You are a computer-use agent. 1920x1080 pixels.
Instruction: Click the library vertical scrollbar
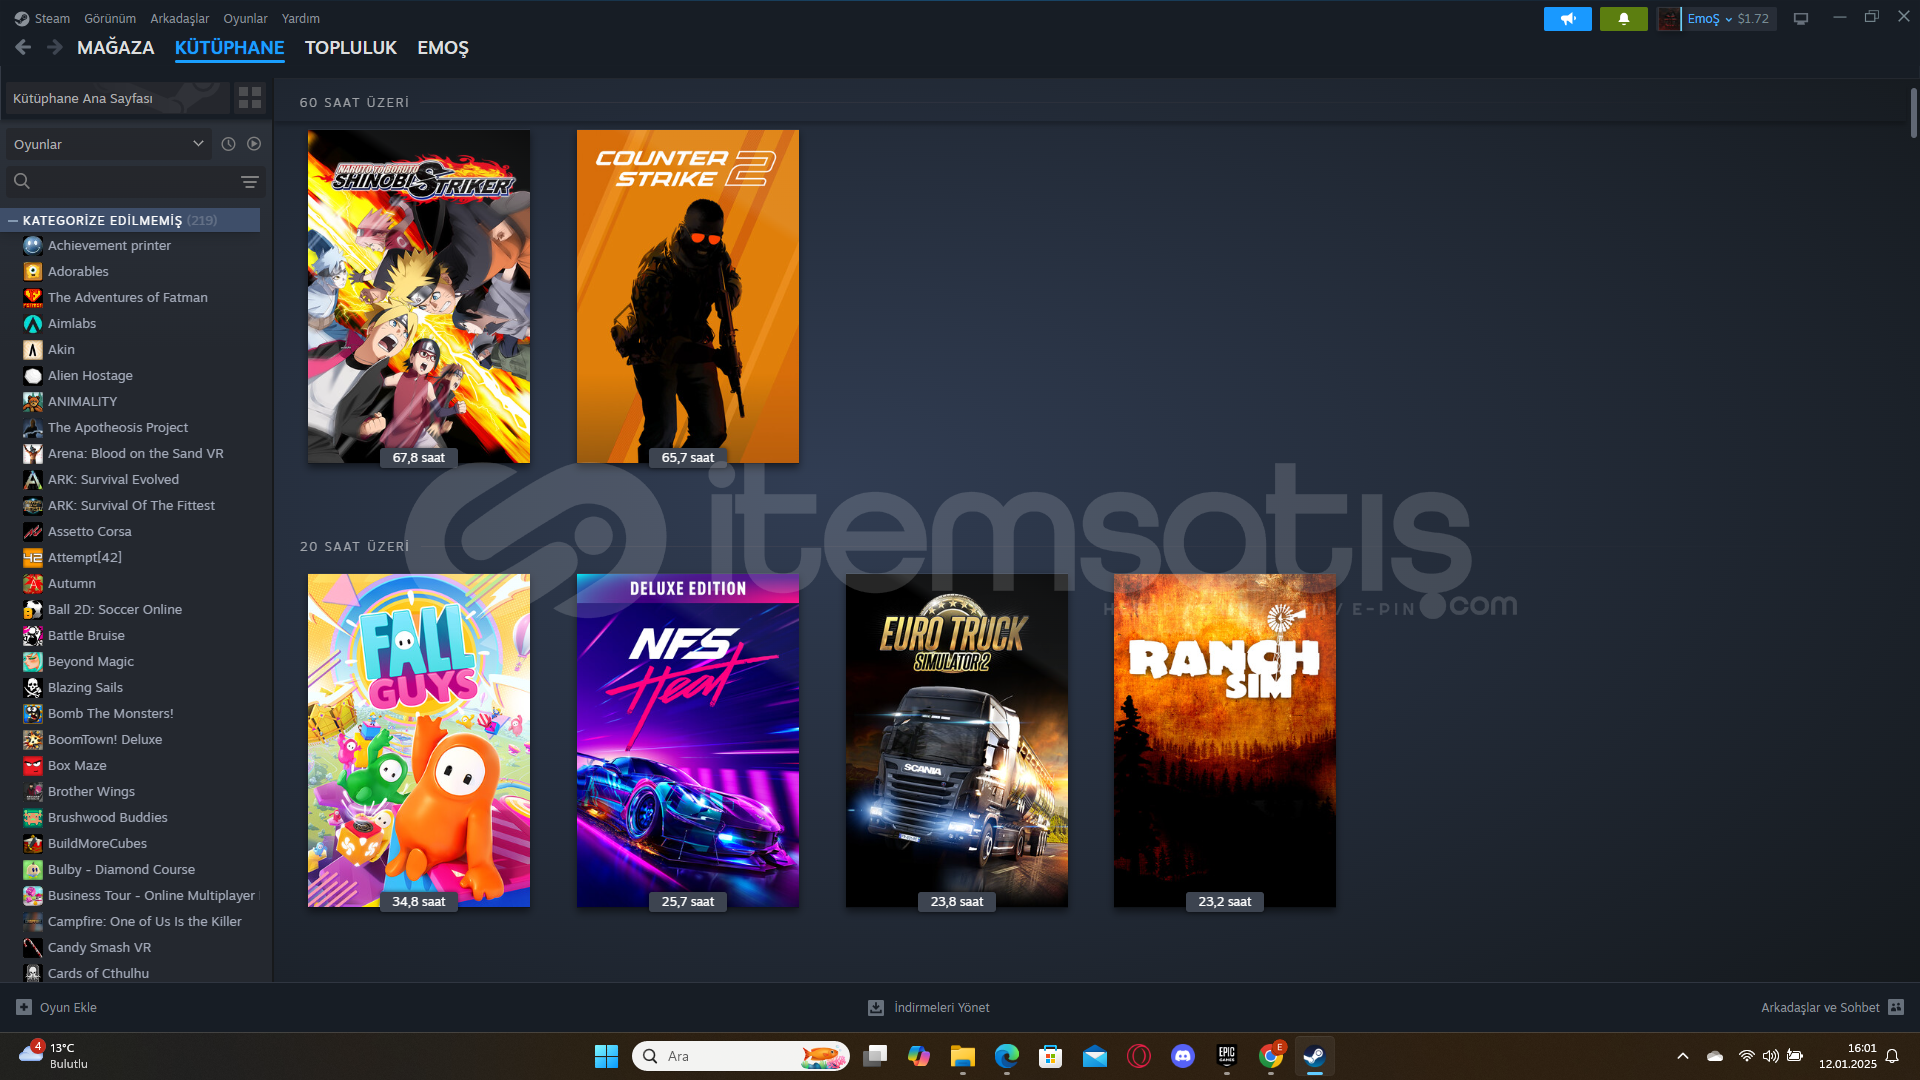pyautogui.click(x=1913, y=113)
